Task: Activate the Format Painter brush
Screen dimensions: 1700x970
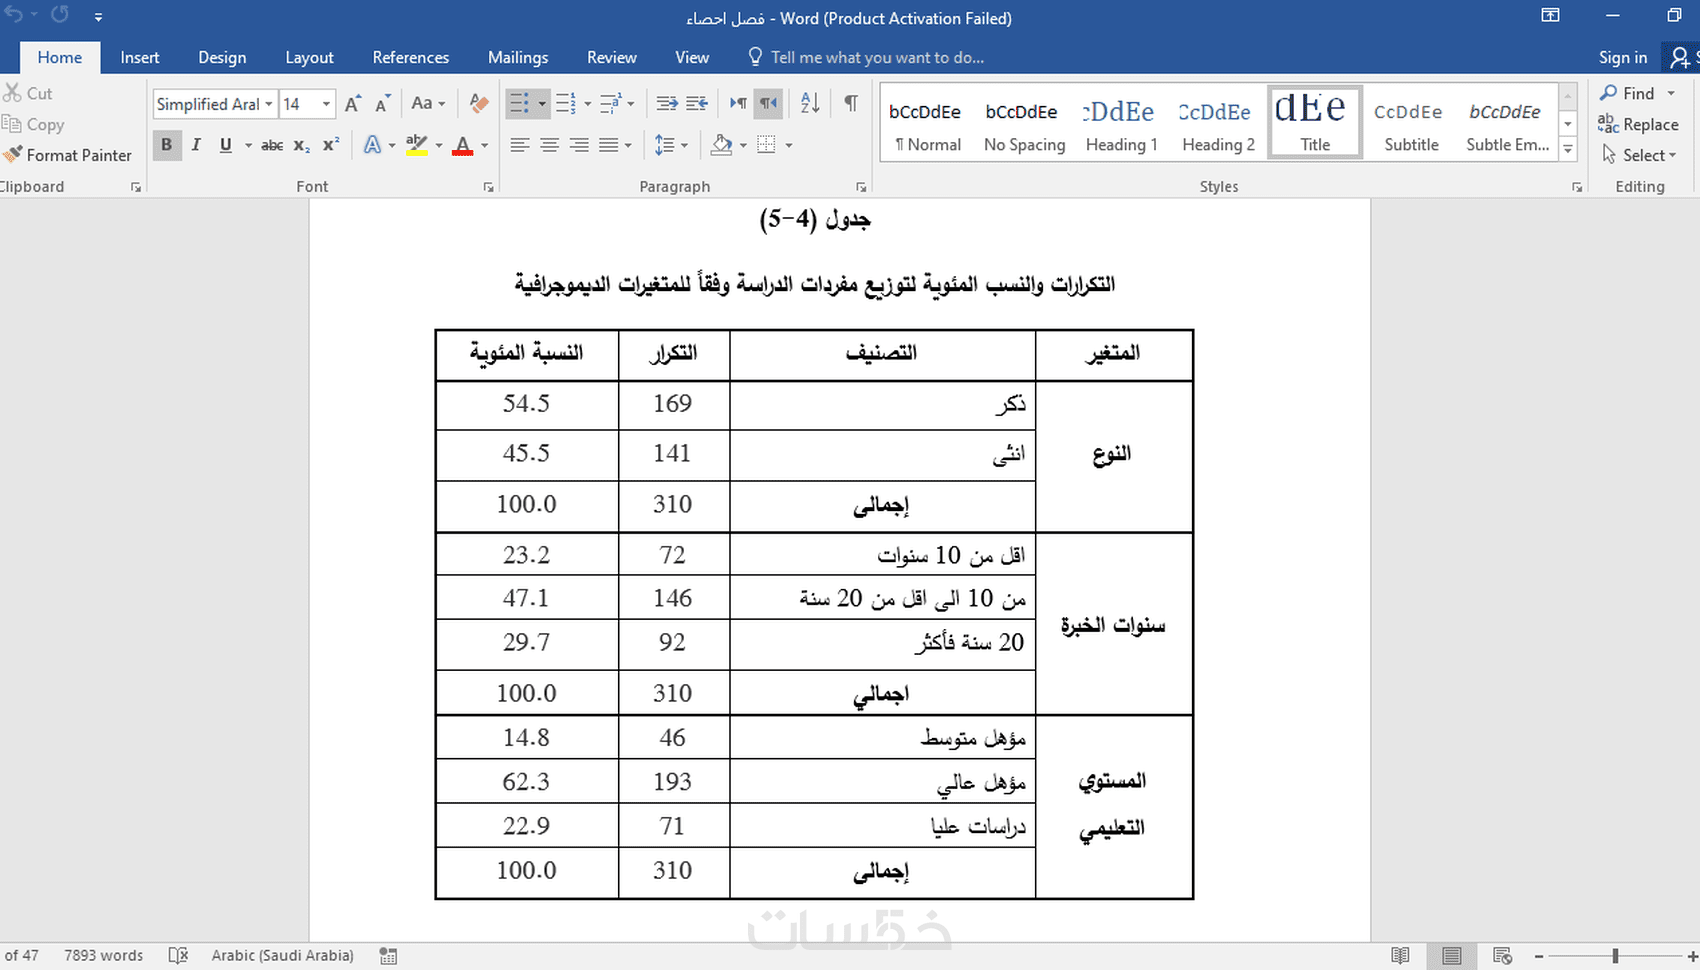Action: tap(68, 155)
